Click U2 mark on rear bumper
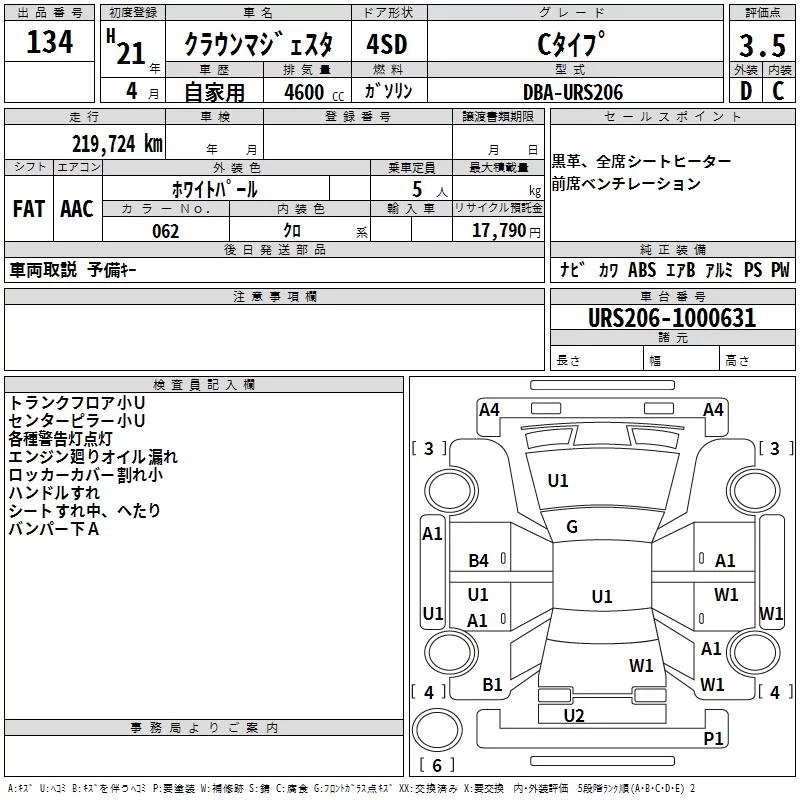Screen dimensions: 800x800 point(574,716)
